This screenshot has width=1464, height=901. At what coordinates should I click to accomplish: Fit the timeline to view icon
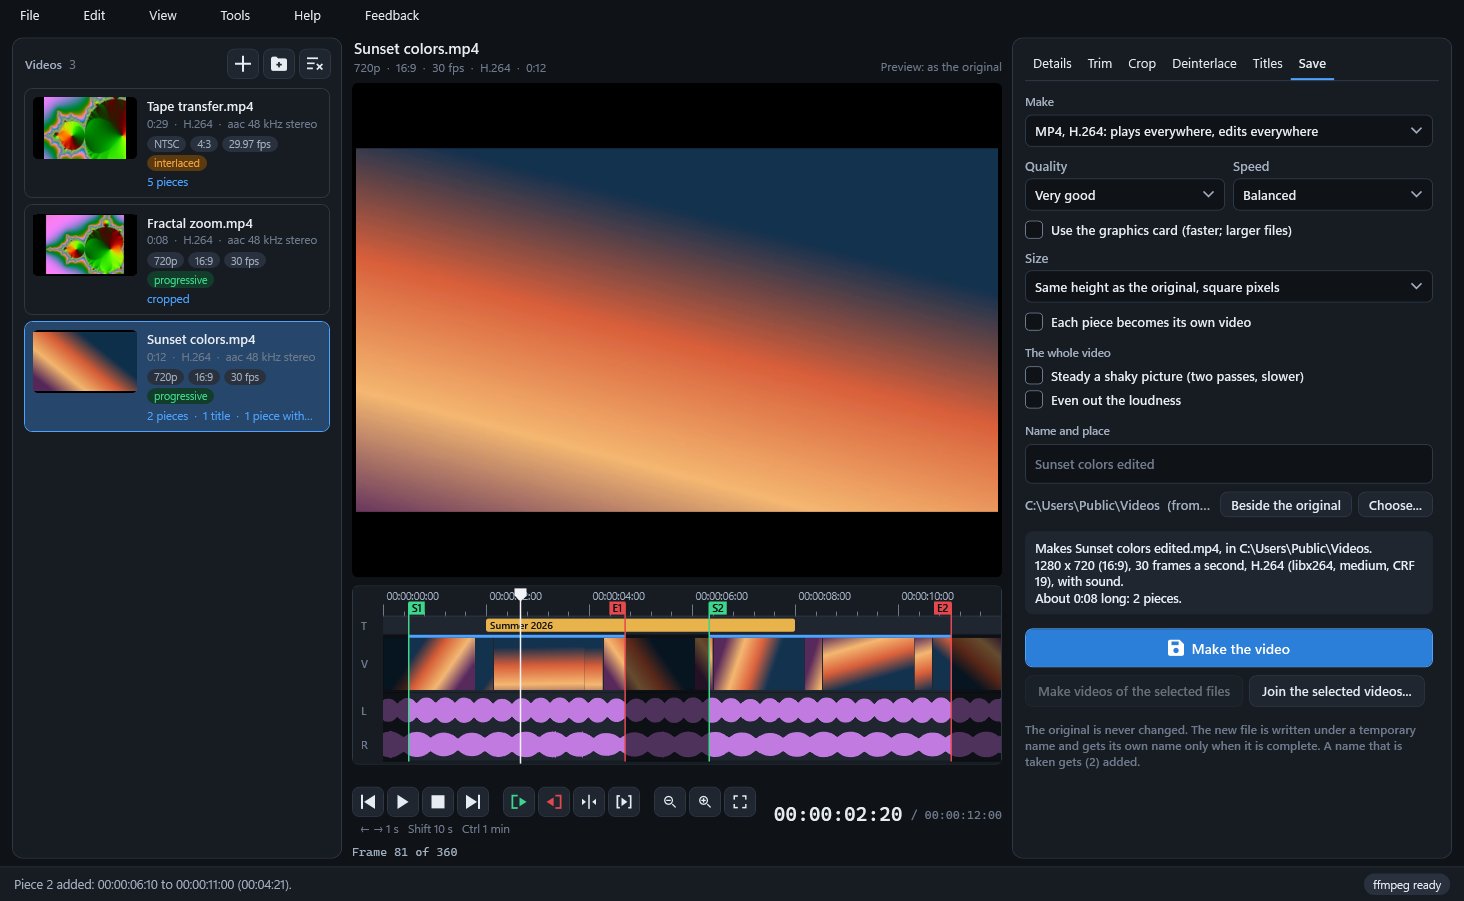coord(740,802)
